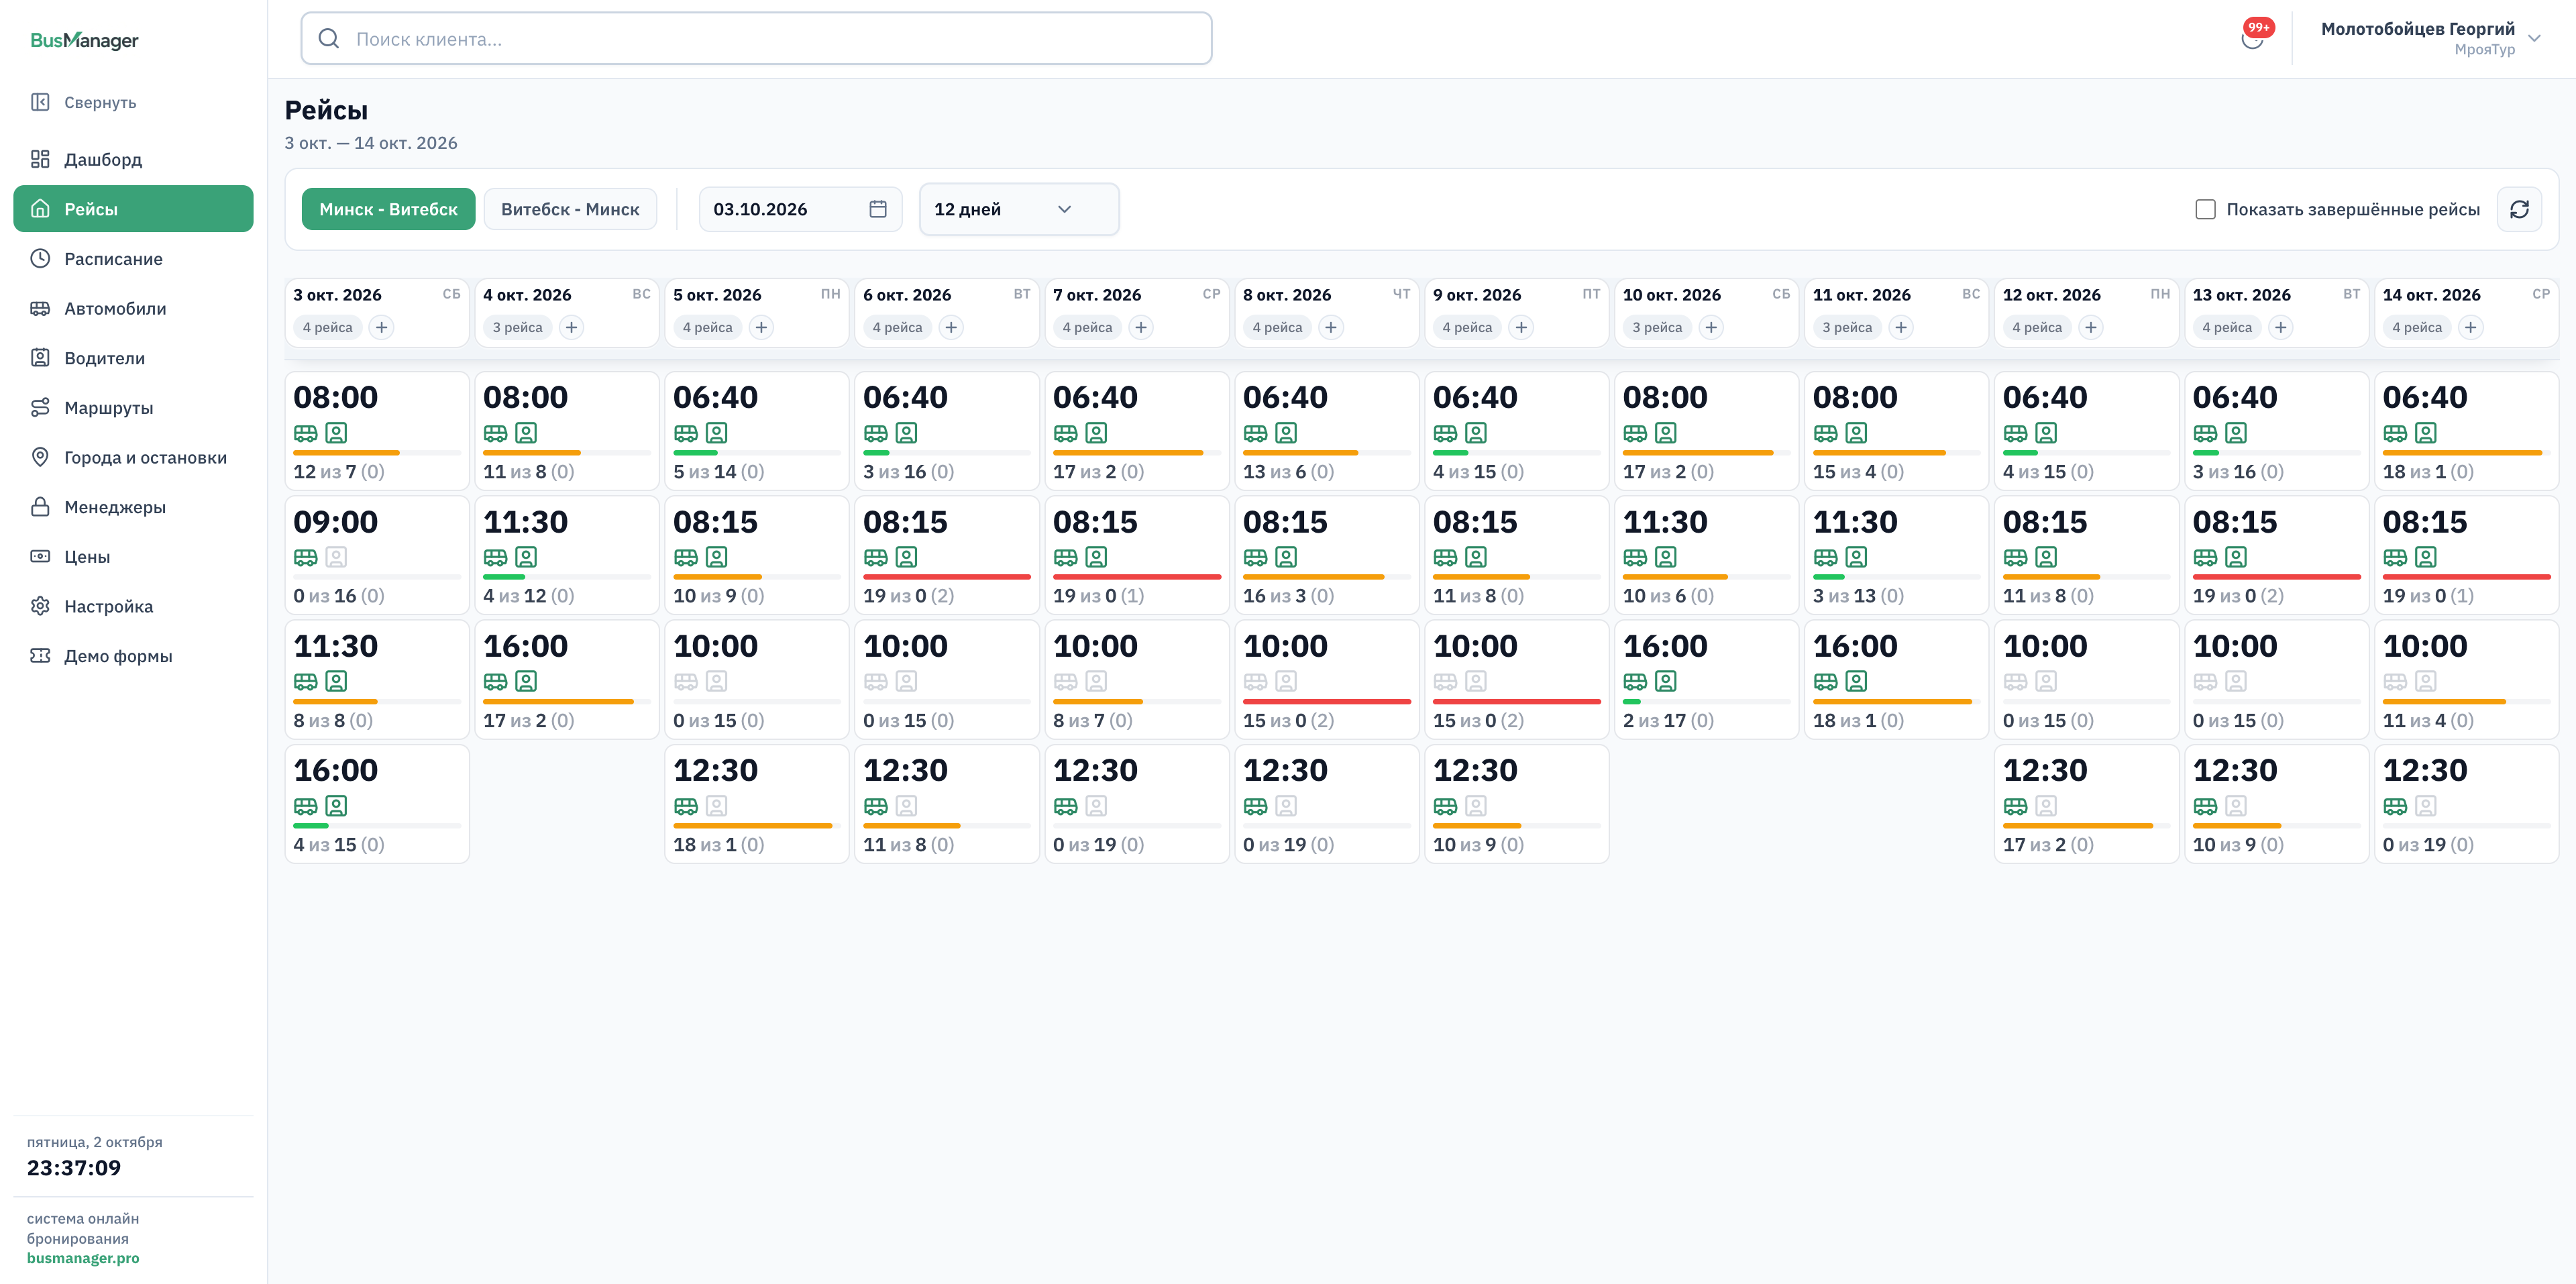Click '18 из 1 (0)' on 11 окт. 16:00
Screen dimensions: 2576x1284
[x=1858, y=720]
